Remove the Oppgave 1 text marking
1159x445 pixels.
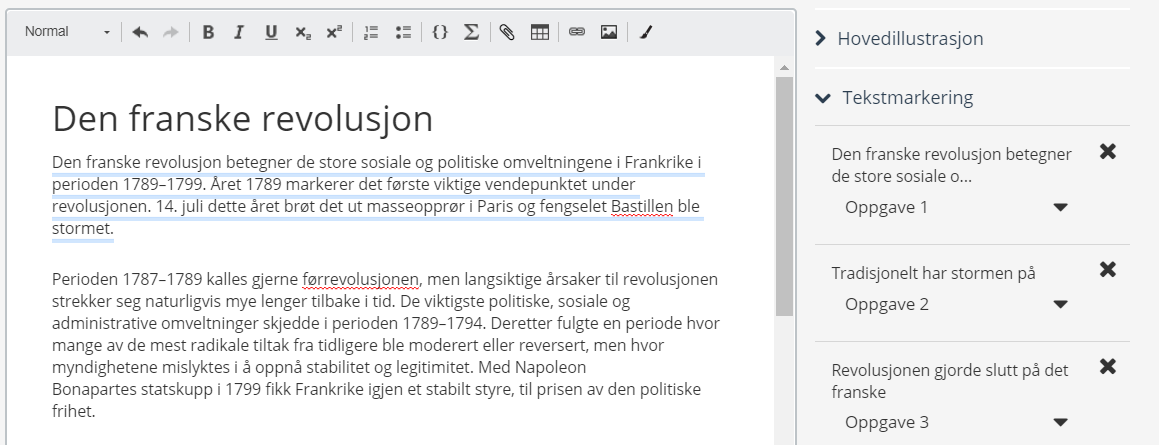[x=1107, y=152]
